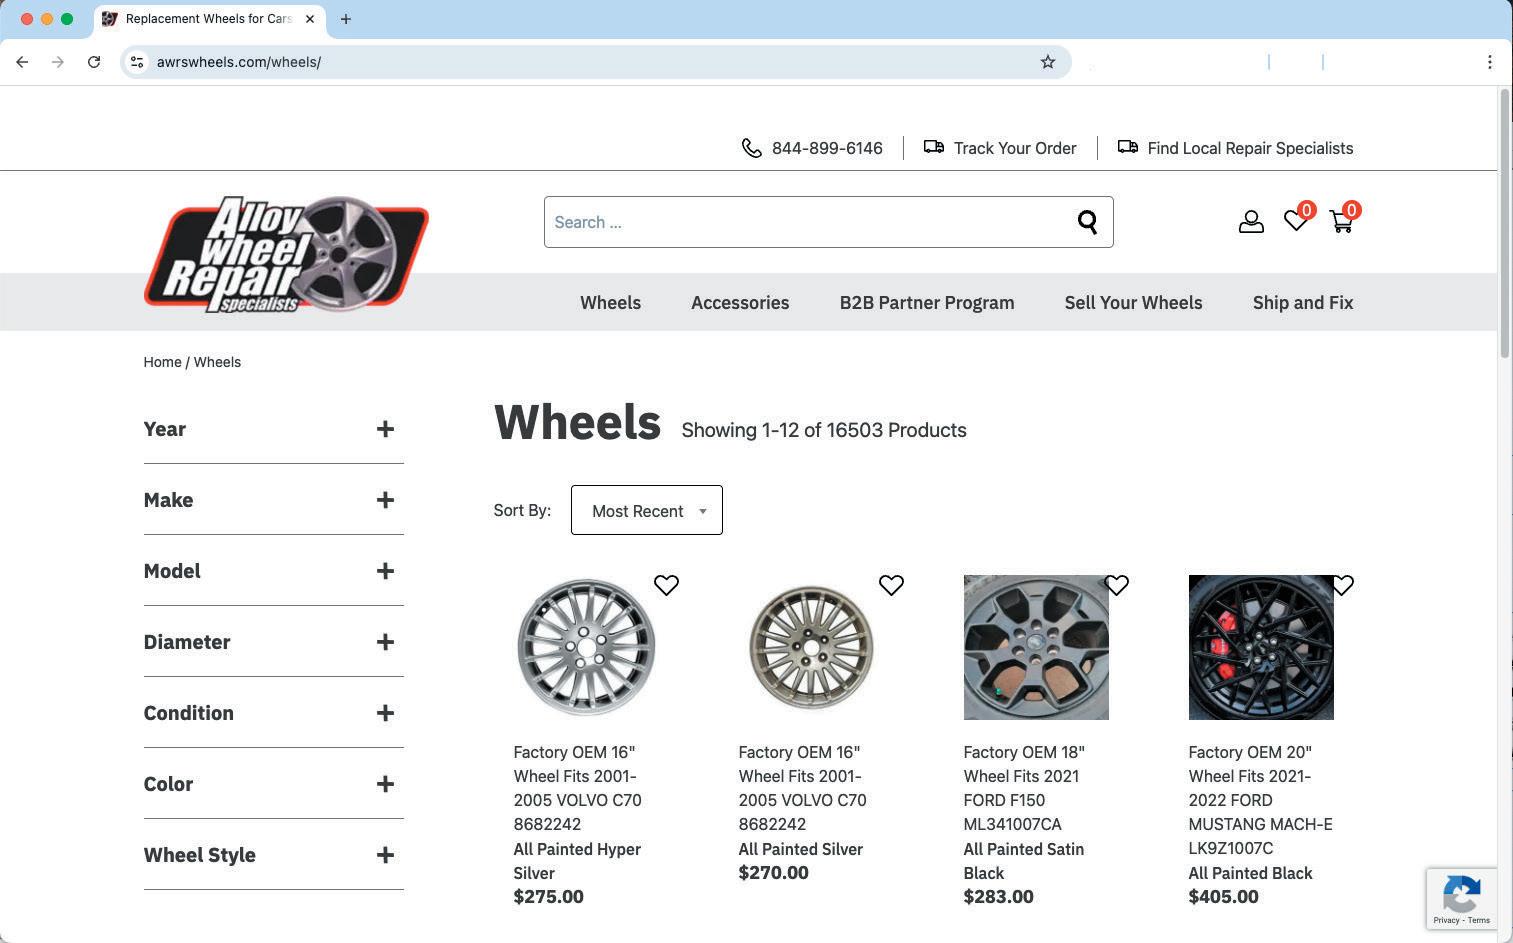Click the Showing 1-12 of 16503 Products text
This screenshot has height=943, width=1513.
[x=824, y=430]
